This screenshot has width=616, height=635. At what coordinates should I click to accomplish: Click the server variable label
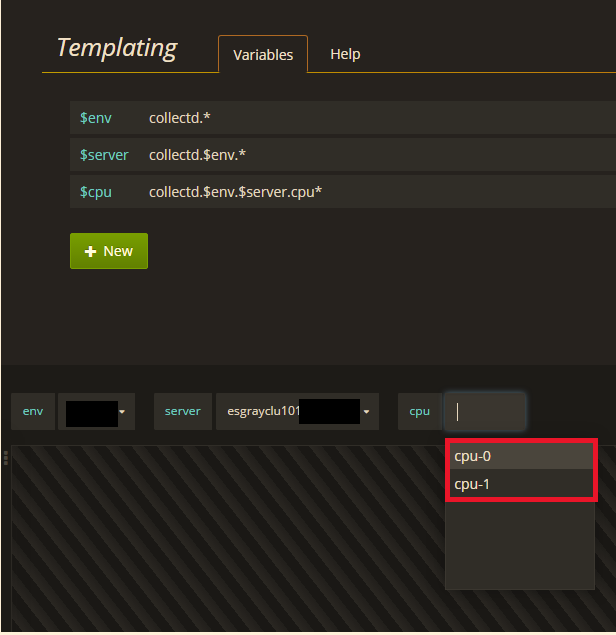(x=183, y=411)
